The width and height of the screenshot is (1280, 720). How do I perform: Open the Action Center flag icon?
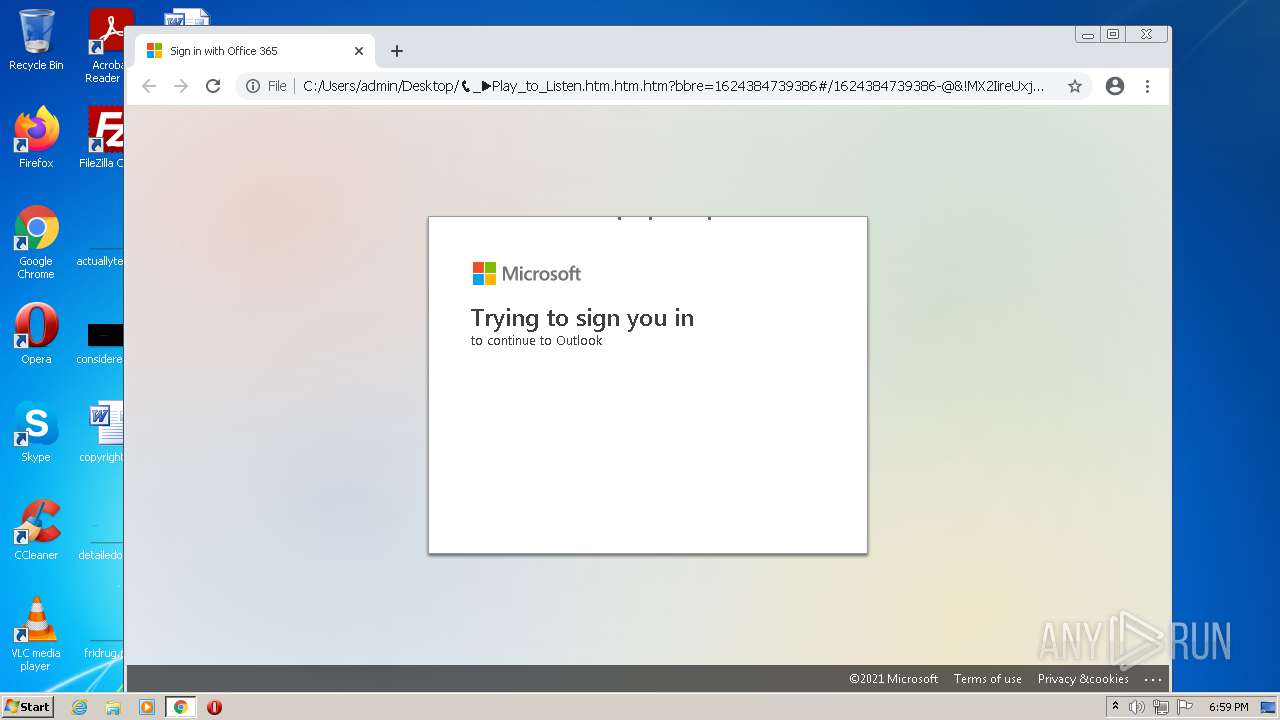1185,707
